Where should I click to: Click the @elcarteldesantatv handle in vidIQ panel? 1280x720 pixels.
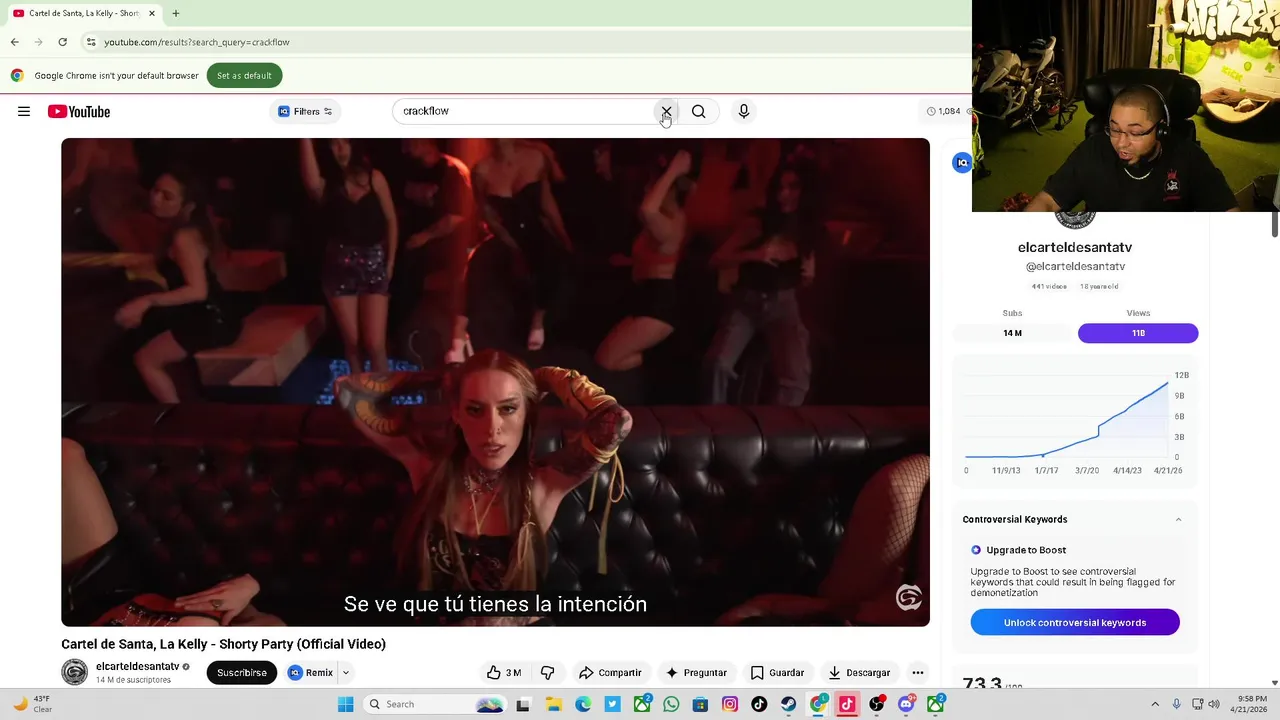1075,267
